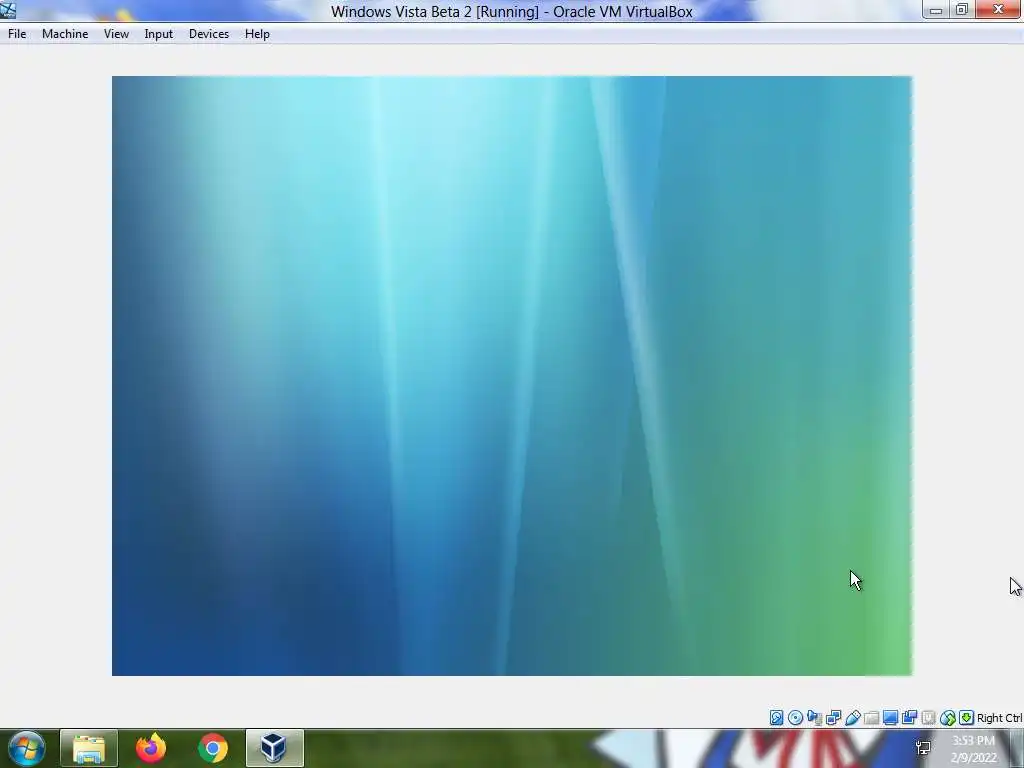The image size is (1024, 768).
Task: Select the VirtualBox taskbar button
Action: pos(275,748)
